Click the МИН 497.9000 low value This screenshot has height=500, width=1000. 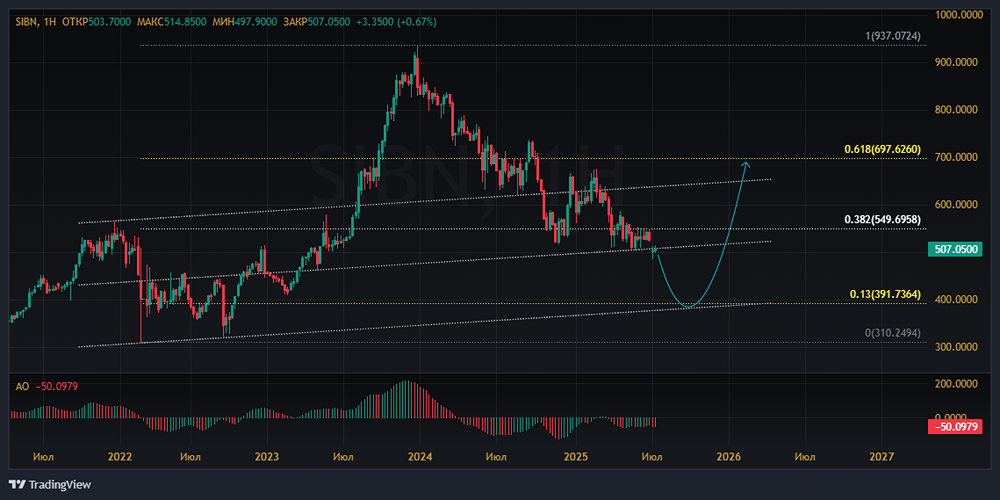244,22
